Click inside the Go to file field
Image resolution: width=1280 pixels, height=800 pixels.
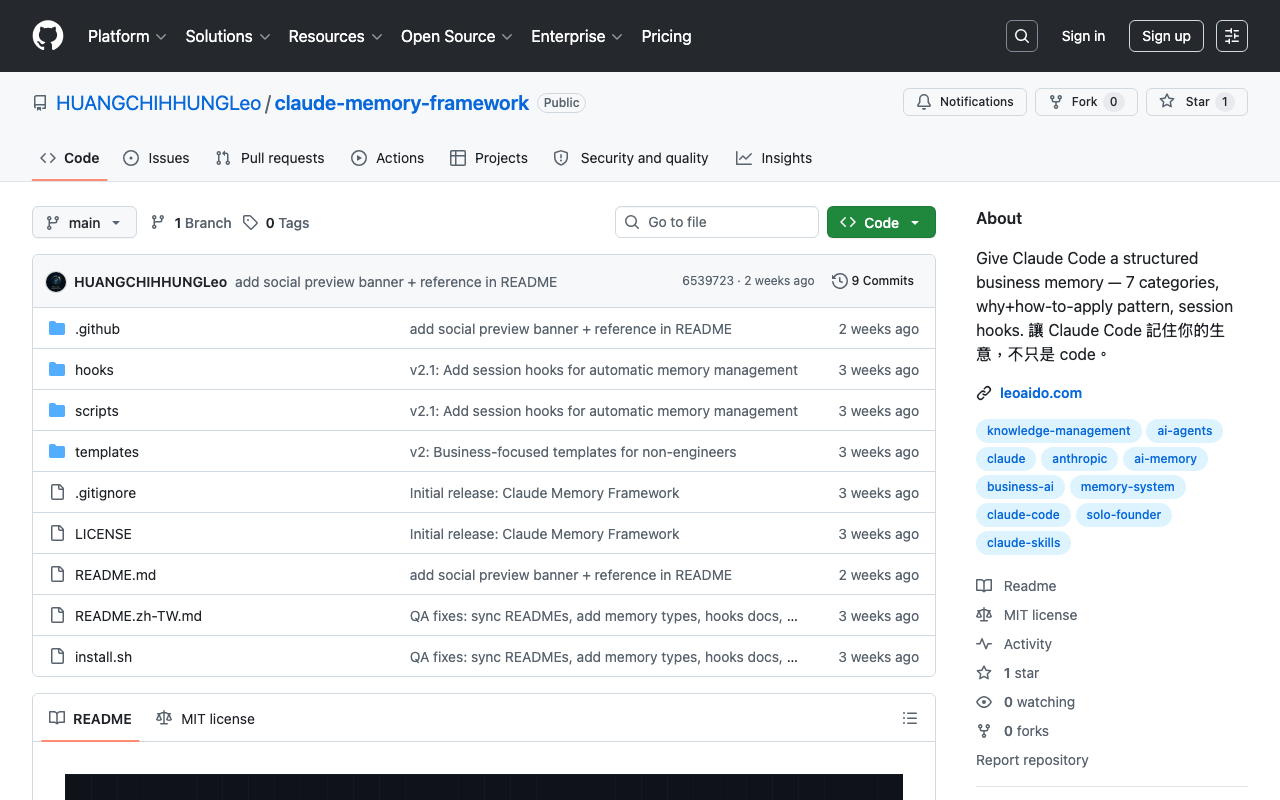pyautogui.click(x=716, y=221)
